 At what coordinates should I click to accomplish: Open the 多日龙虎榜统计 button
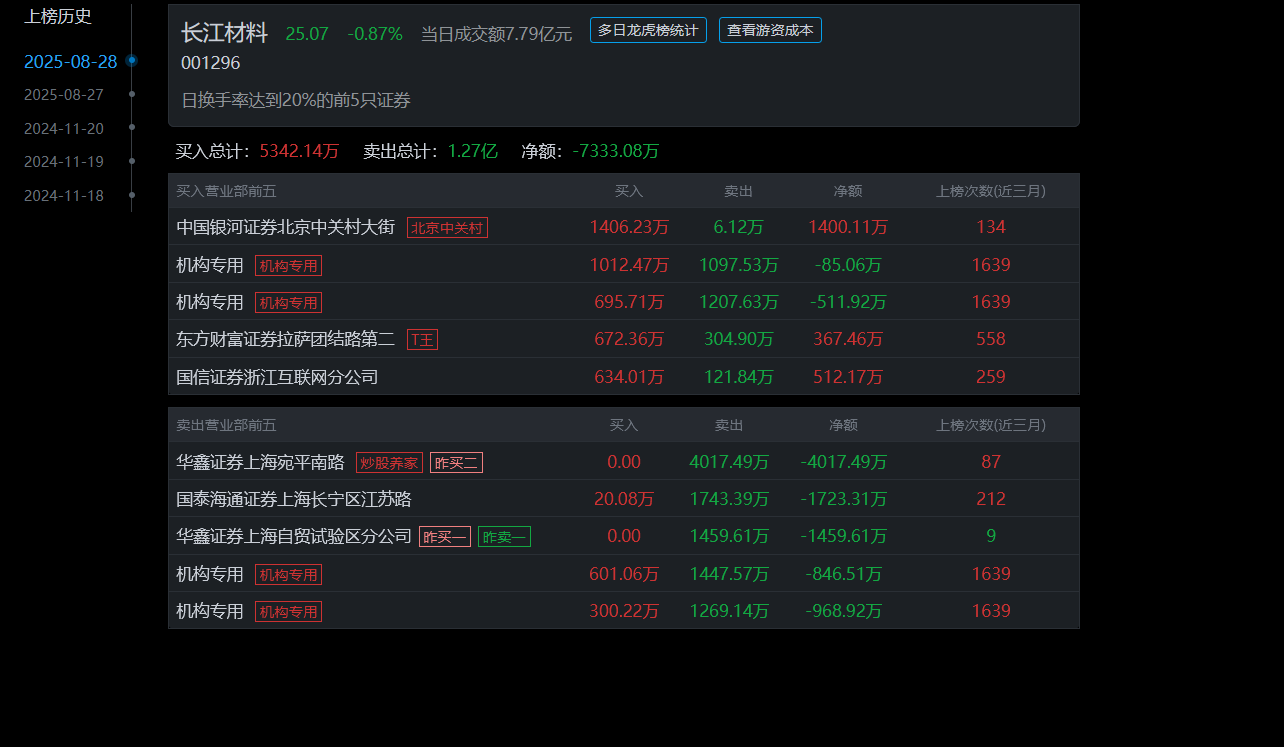pos(648,30)
